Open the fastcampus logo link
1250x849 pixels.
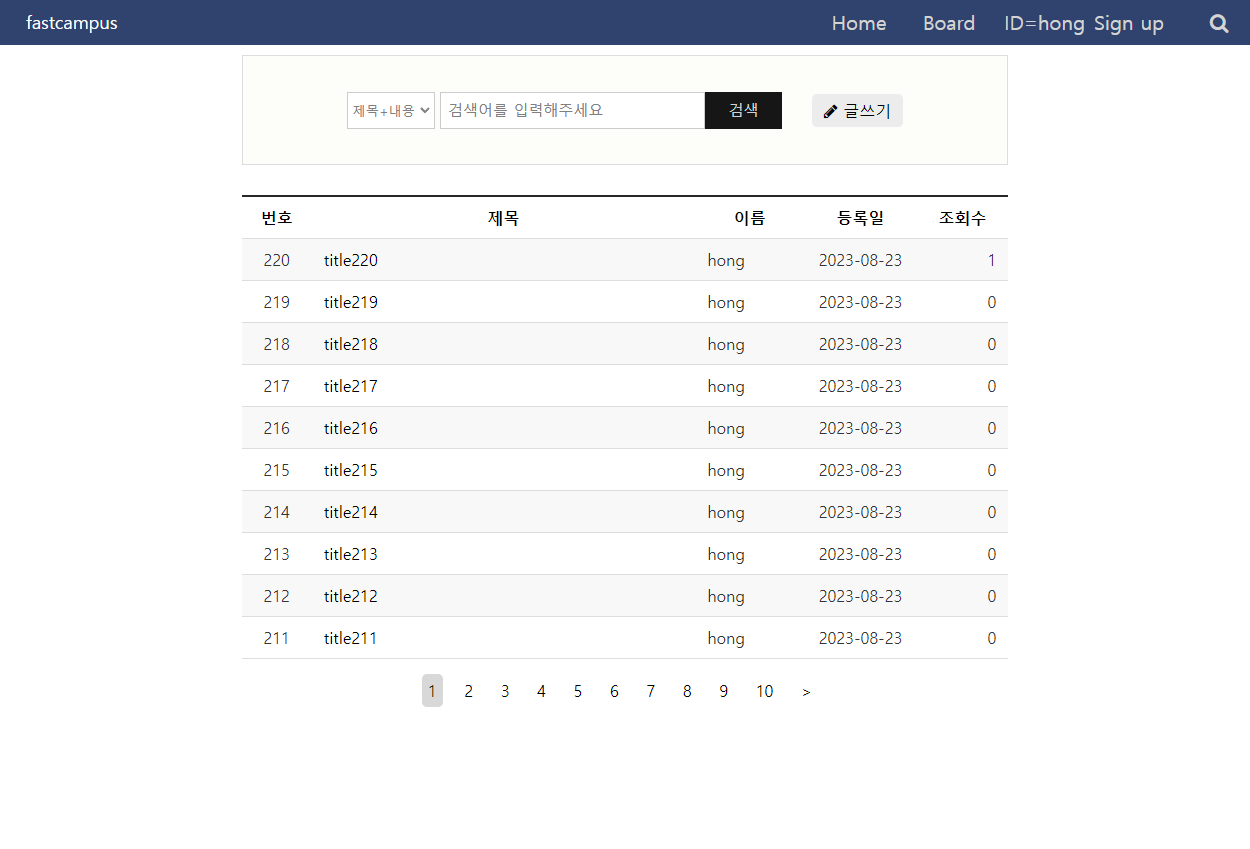click(72, 23)
